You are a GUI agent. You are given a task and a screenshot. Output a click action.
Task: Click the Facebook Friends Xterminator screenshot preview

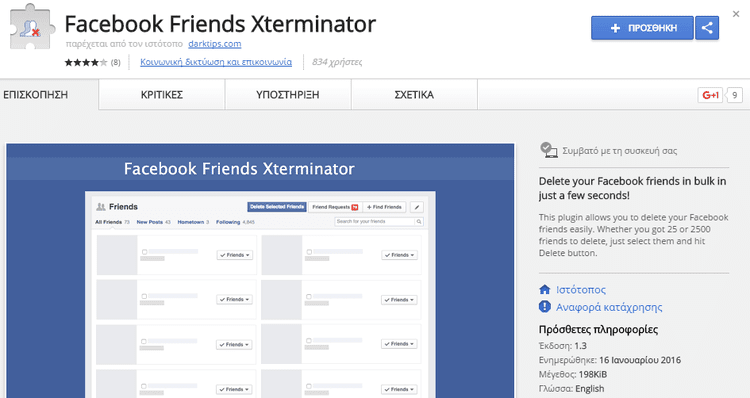coord(260,271)
